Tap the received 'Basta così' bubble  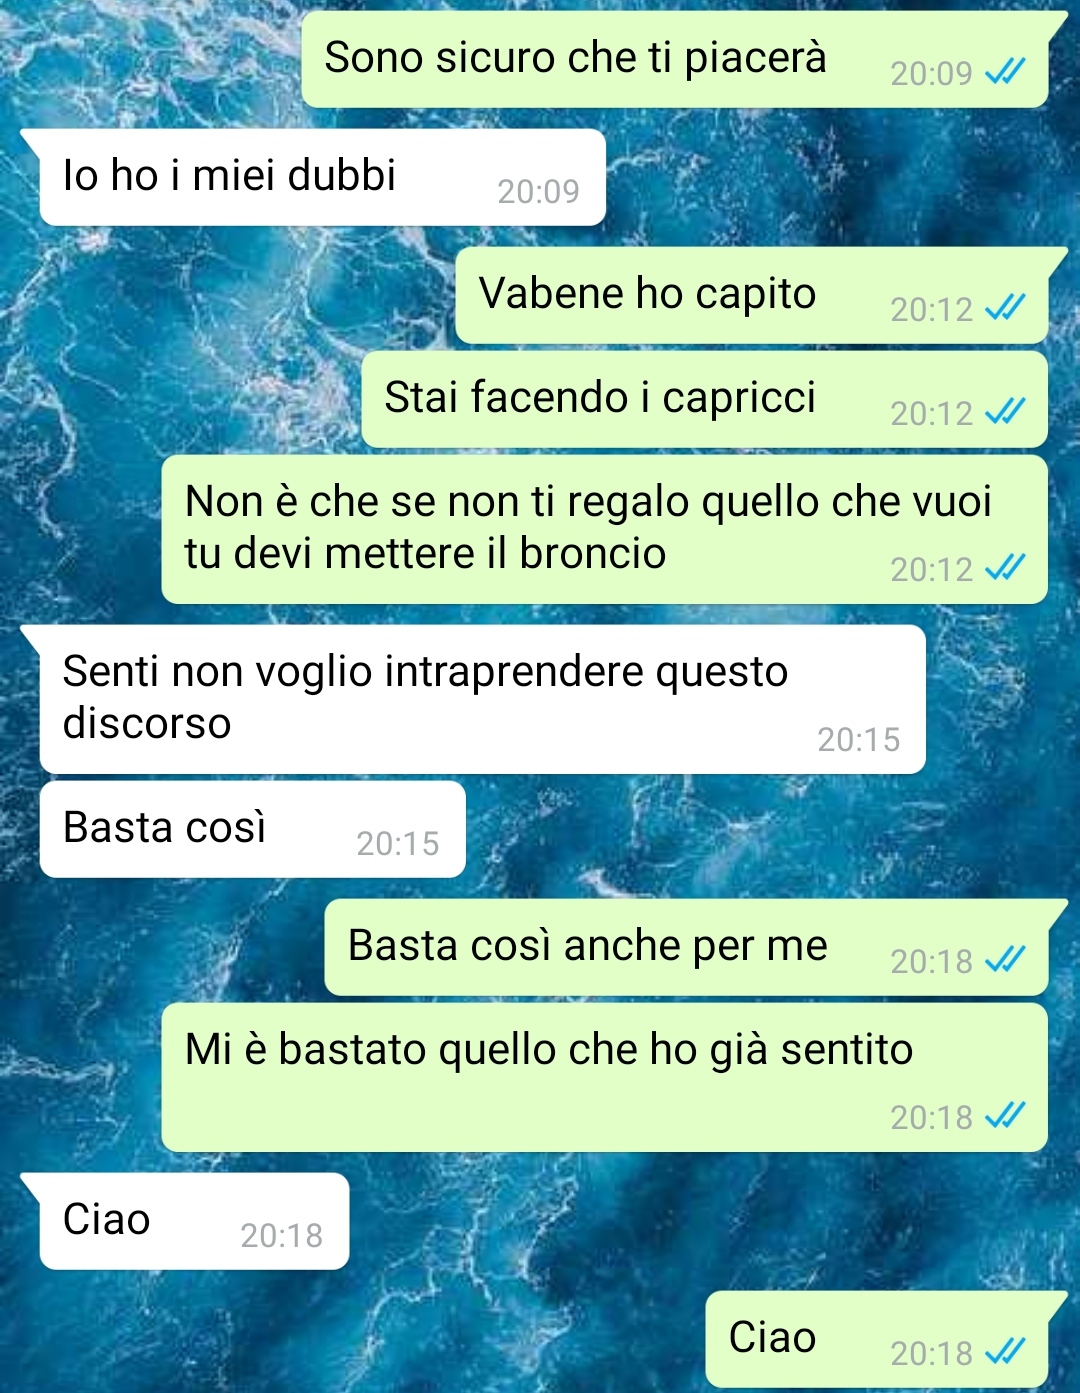252,829
